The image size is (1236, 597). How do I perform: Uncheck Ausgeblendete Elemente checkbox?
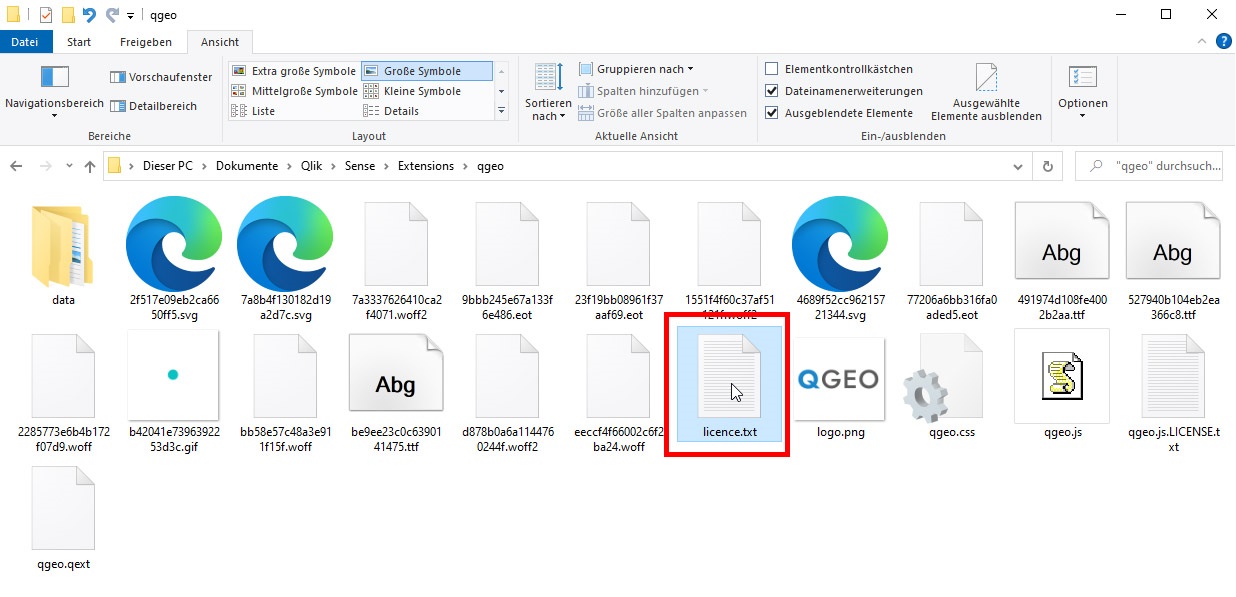771,113
